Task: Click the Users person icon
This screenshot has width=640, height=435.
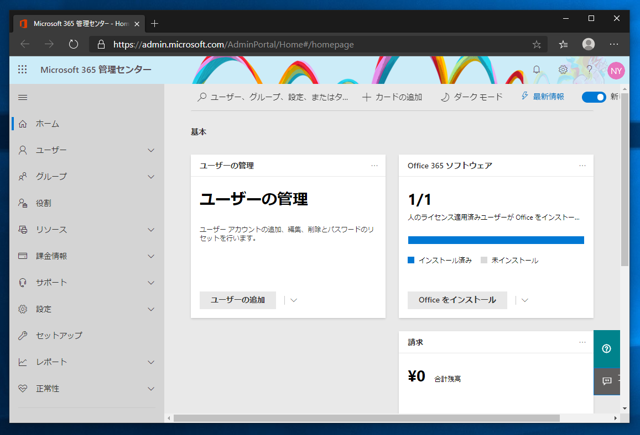Action: 23,150
